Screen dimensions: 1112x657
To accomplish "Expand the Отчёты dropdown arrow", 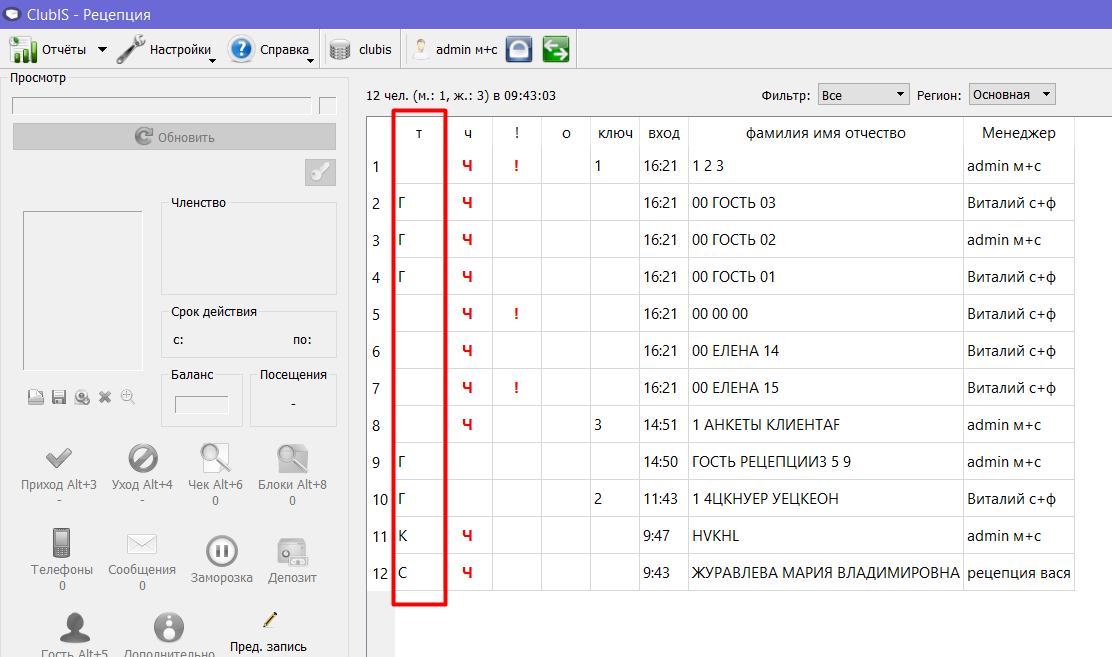I will click(x=102, y=50).
